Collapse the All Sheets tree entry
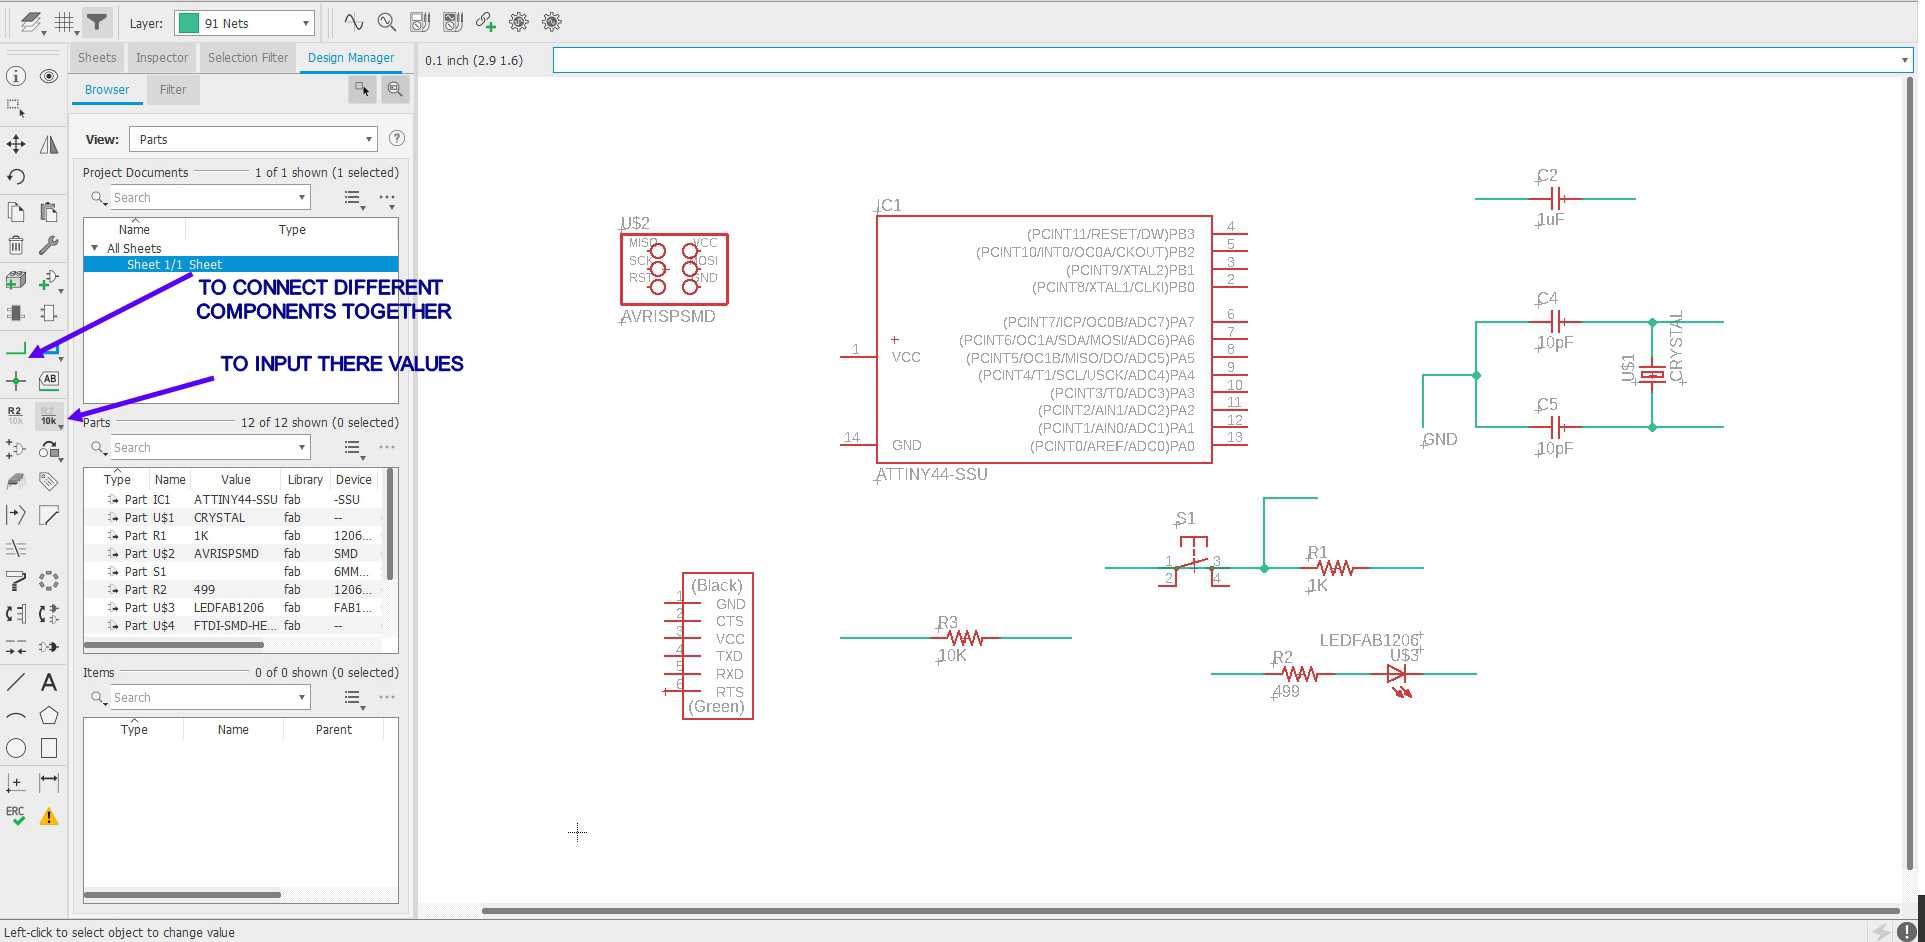The height and width of the screenshot is (942, 1925). coord(95,247)
